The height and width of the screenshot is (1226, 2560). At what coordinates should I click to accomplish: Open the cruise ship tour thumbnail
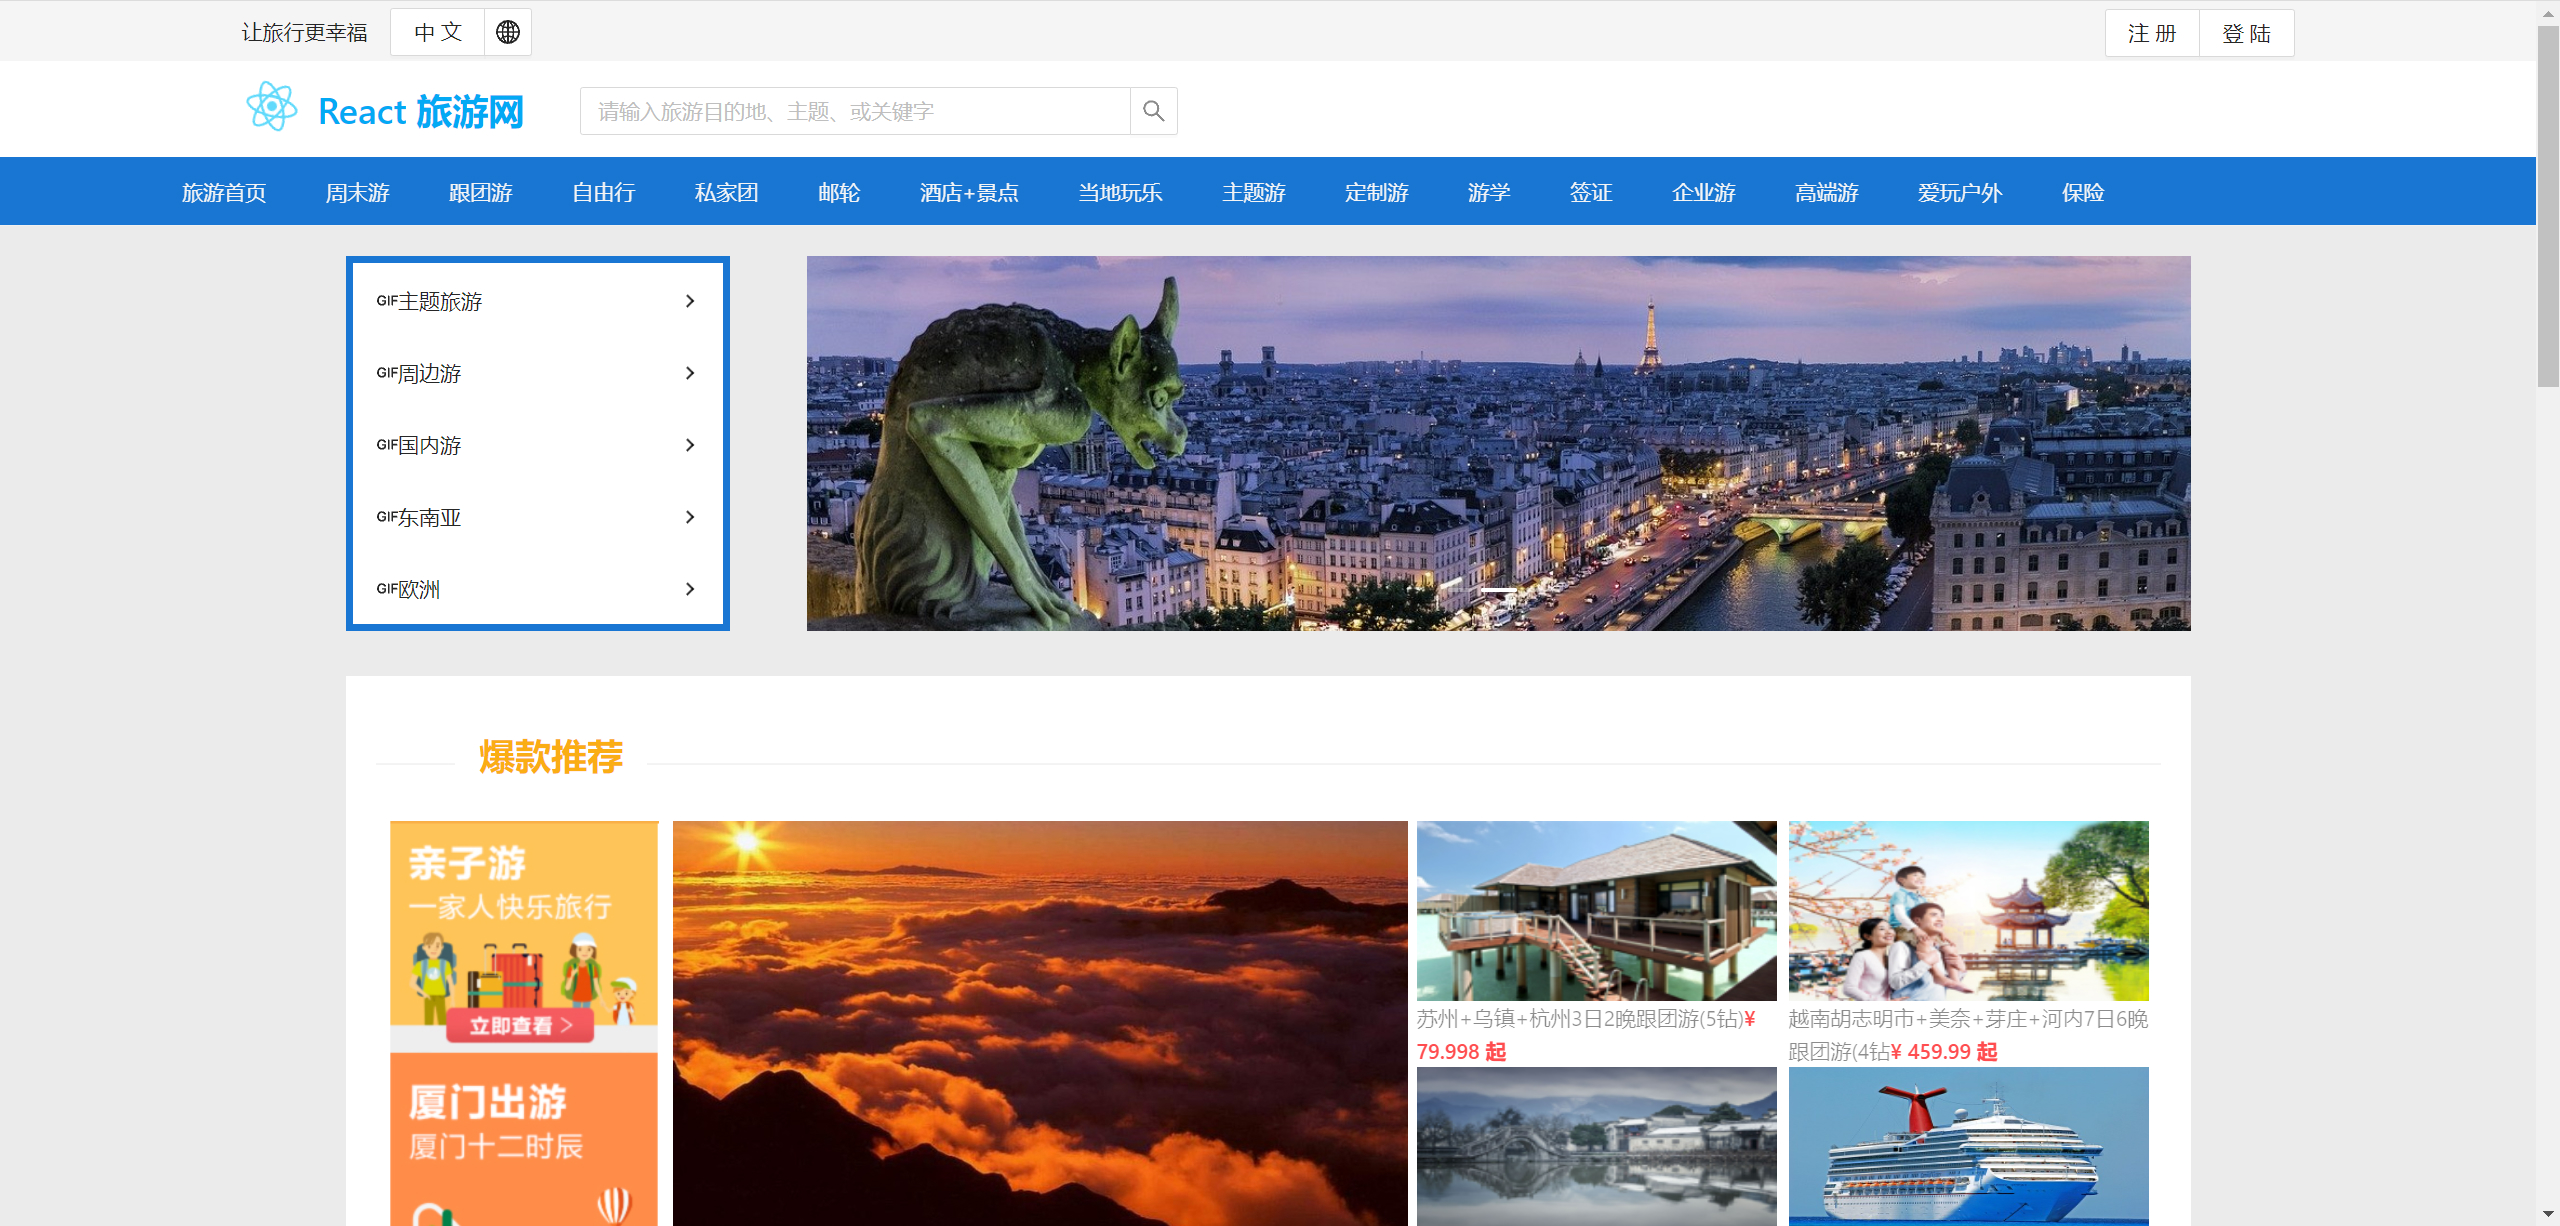[x=1967, y=1146]
